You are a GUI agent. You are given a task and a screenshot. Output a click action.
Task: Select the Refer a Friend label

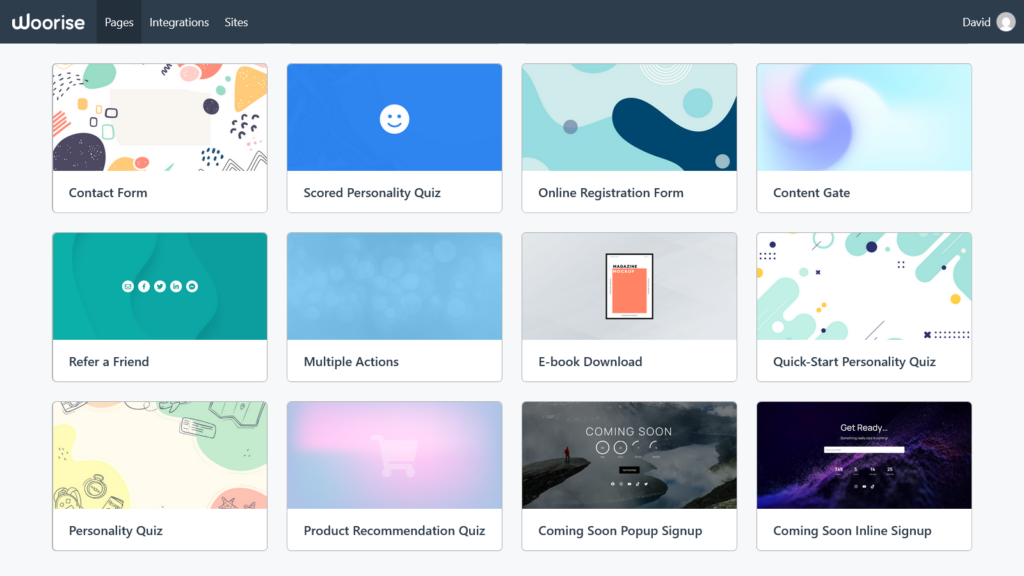tap(109, 362)
